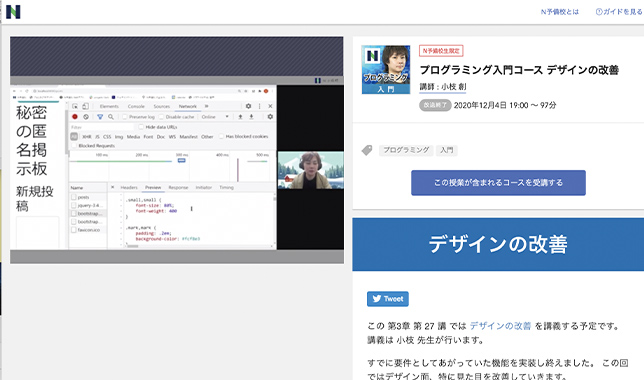Open the Response tab of the request

(x=178, y=187)
